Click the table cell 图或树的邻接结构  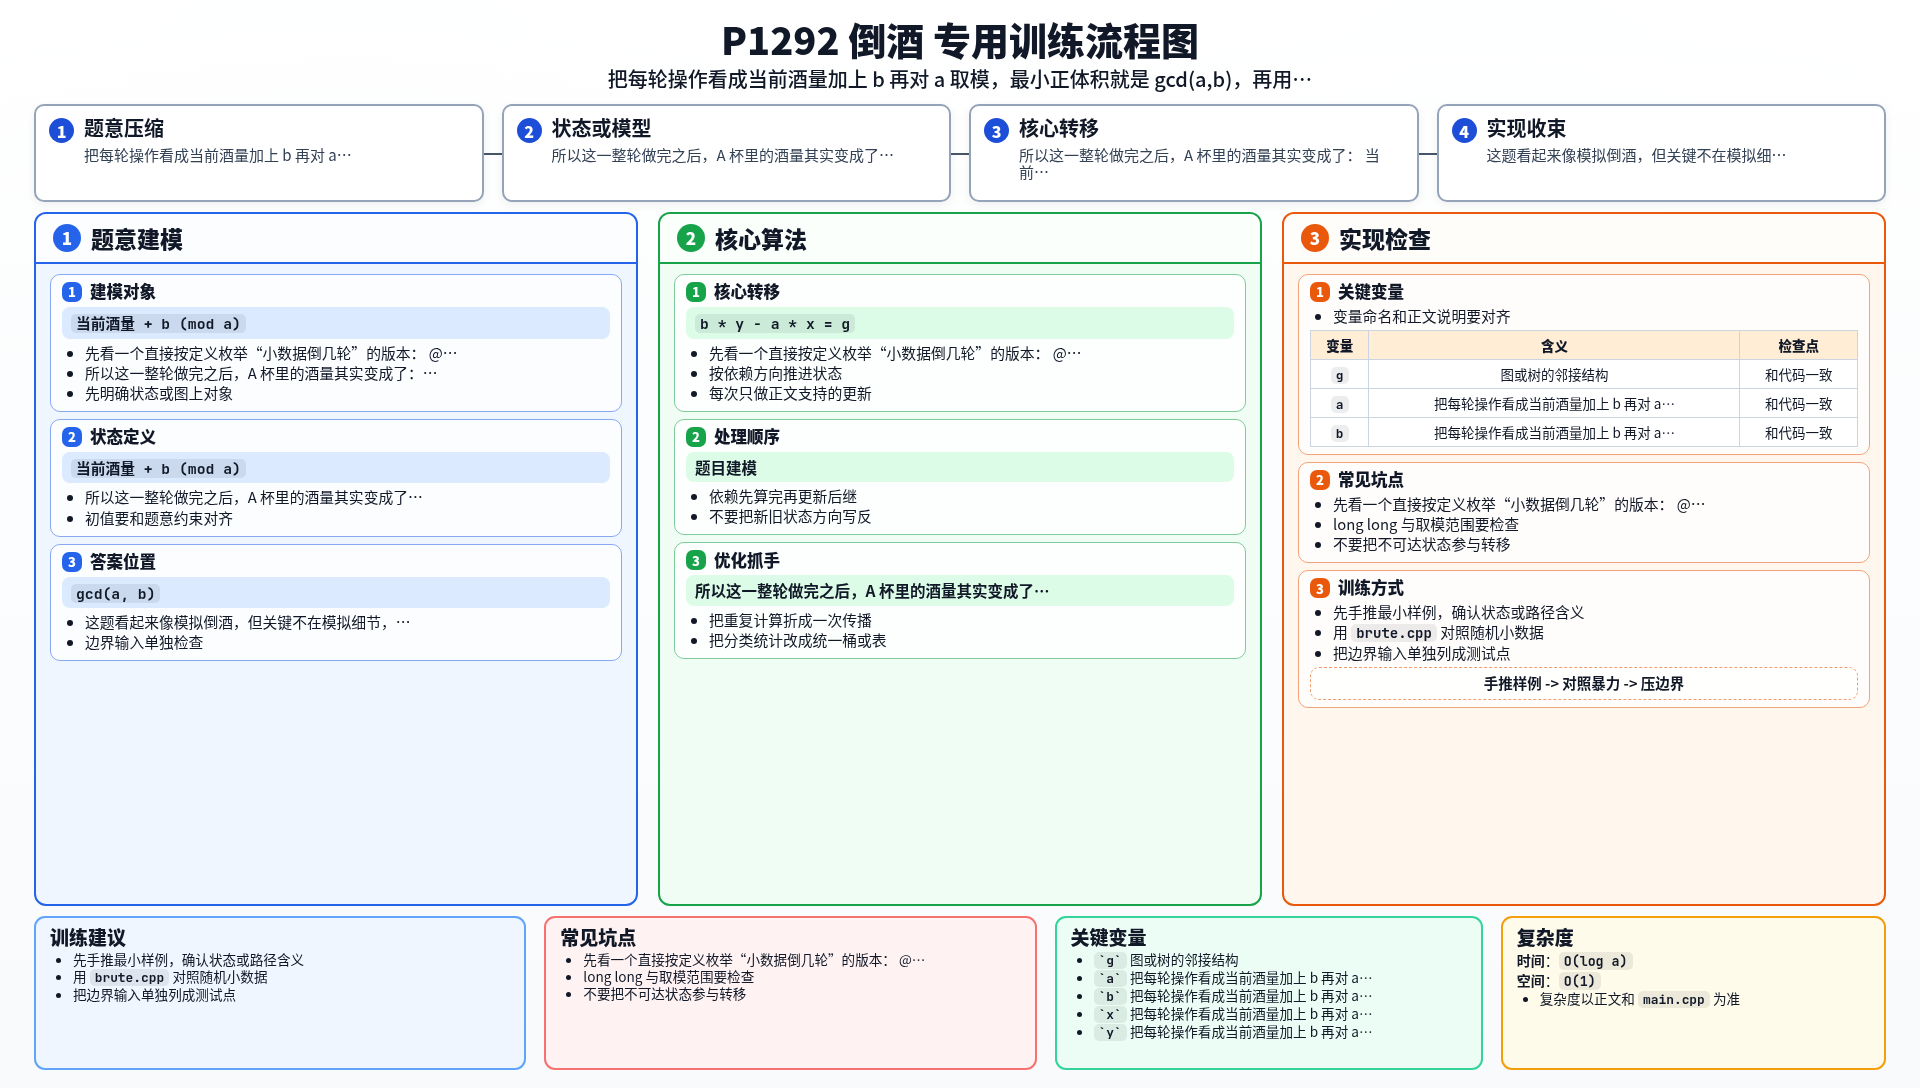1554,375
